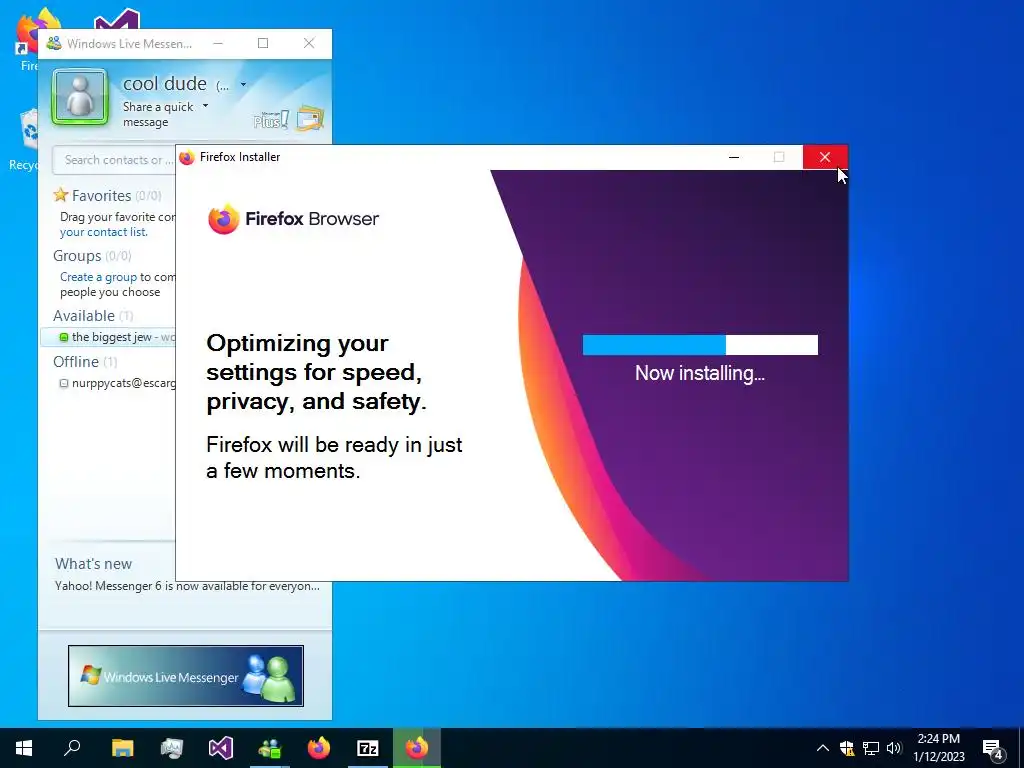
Task: Minimize the Firefox Installer window
Action: (734, 157)
